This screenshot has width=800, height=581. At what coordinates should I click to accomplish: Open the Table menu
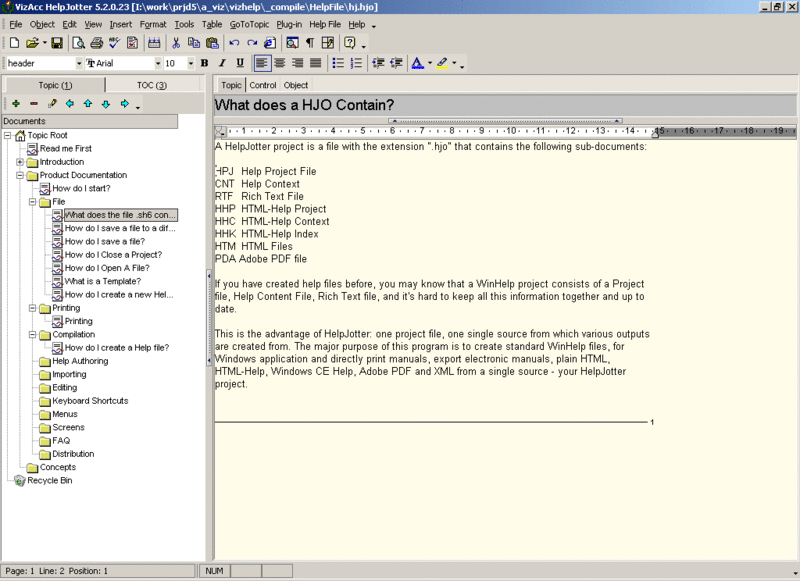[212, 24]
